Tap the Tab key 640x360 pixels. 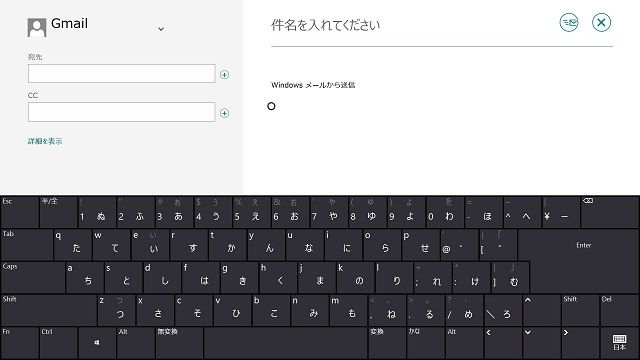pos(27,244)
